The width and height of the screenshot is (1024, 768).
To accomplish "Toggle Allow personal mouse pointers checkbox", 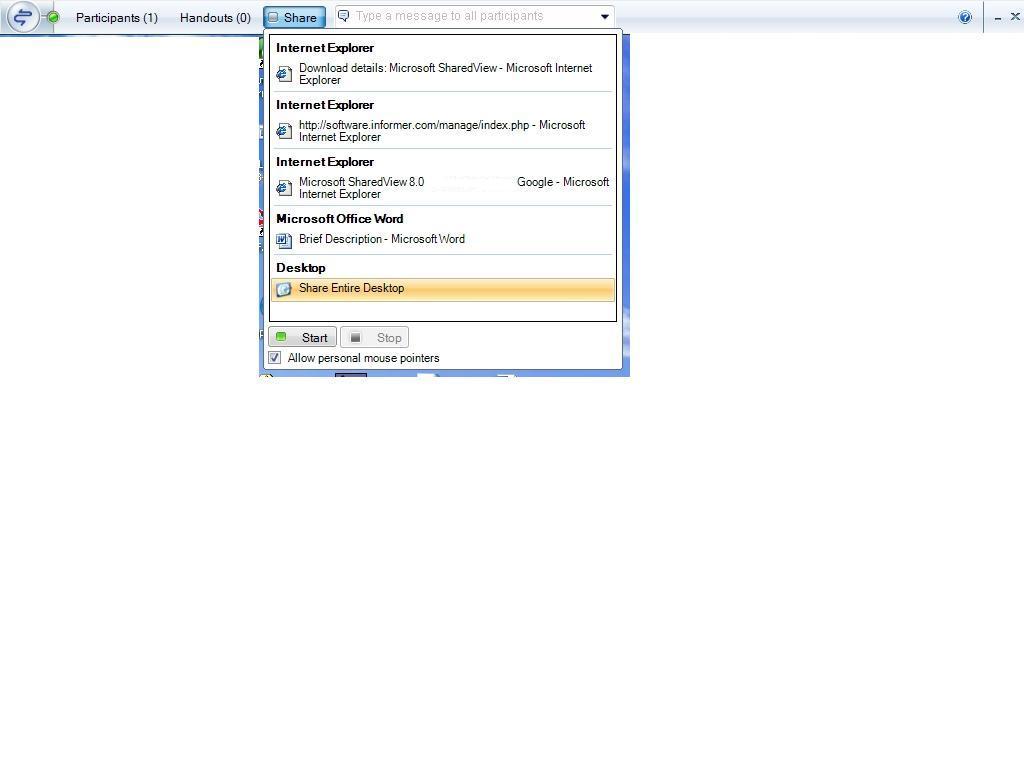I will 275,358.
